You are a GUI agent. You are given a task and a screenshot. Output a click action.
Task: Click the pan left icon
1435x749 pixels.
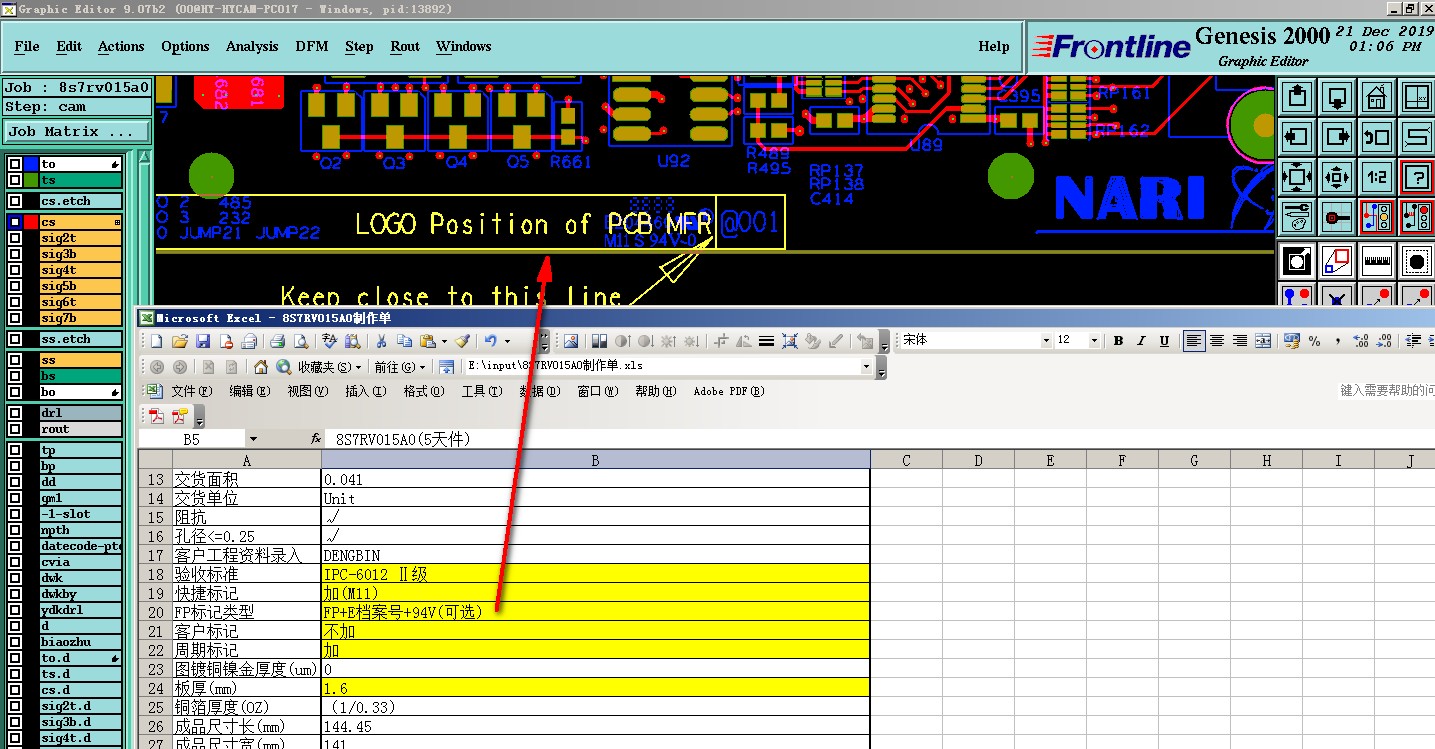[1297, 137]
